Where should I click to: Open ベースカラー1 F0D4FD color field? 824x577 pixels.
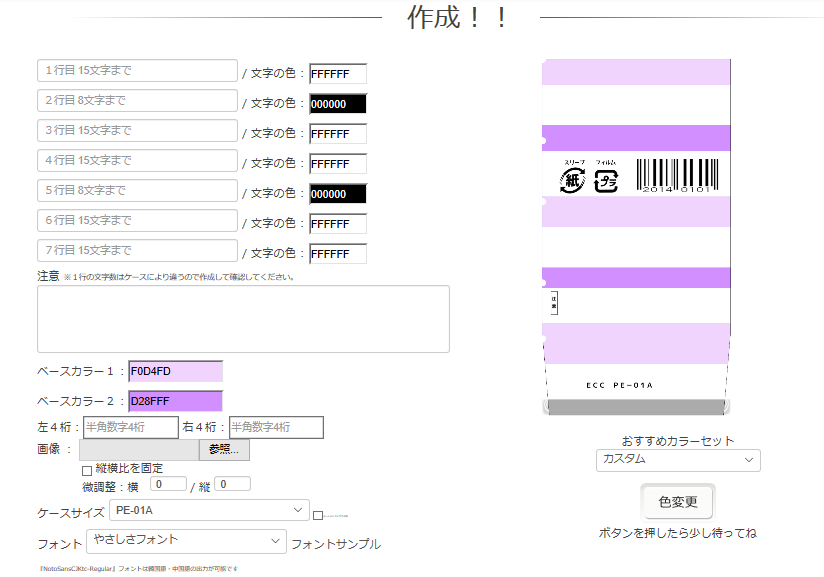[x=176, y=371]
